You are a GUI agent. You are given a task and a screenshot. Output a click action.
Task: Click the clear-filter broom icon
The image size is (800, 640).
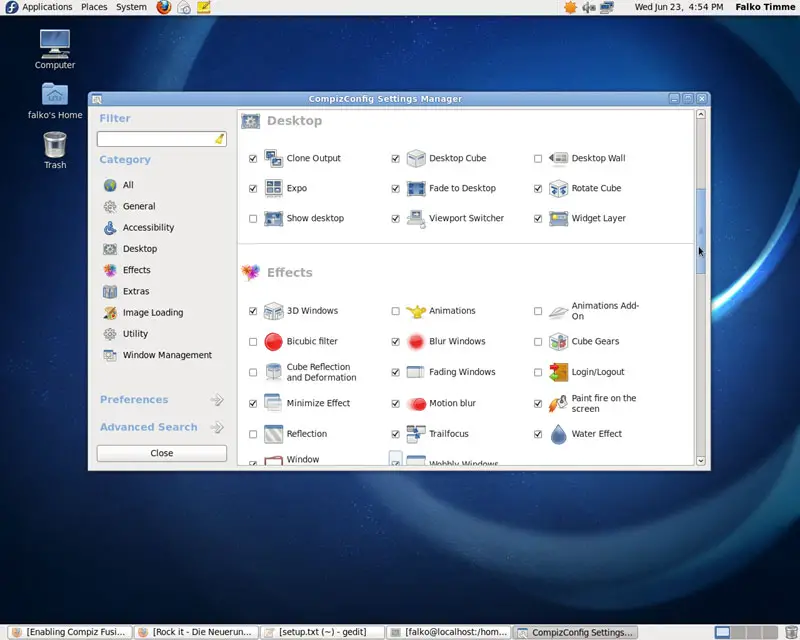coord(219,139)
